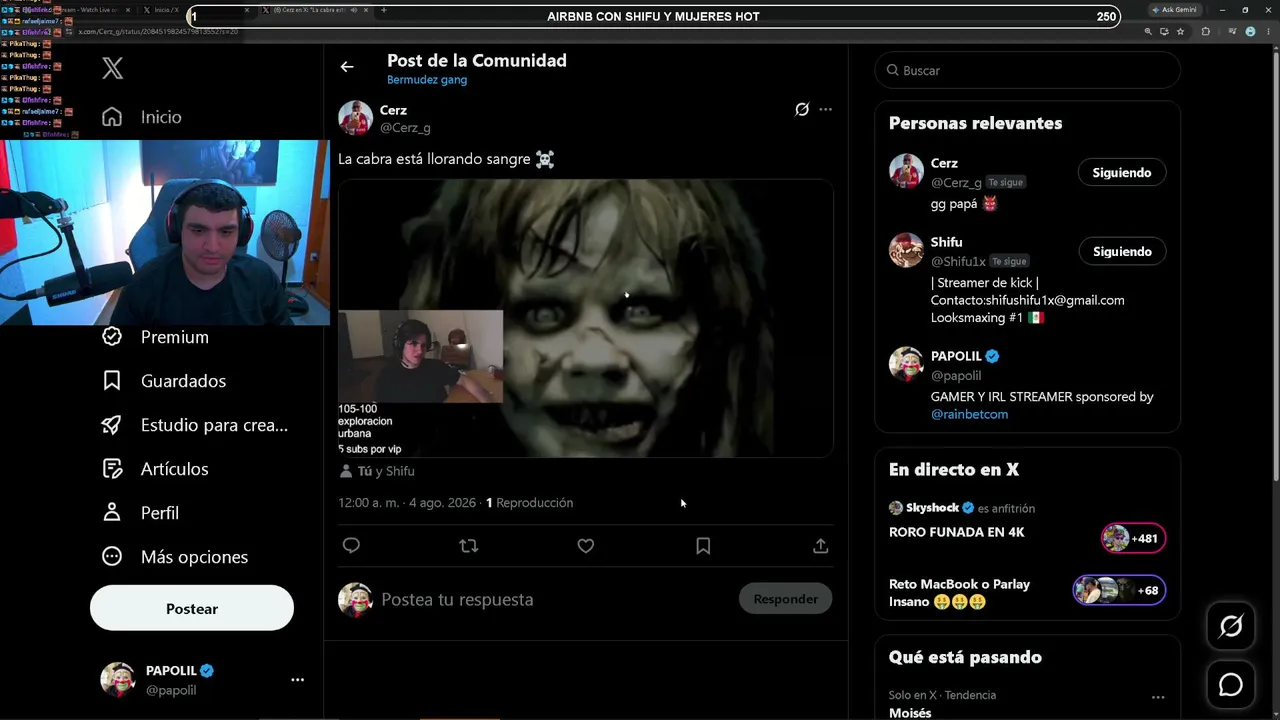Open options for the Moisés trend

(1157, 697)
